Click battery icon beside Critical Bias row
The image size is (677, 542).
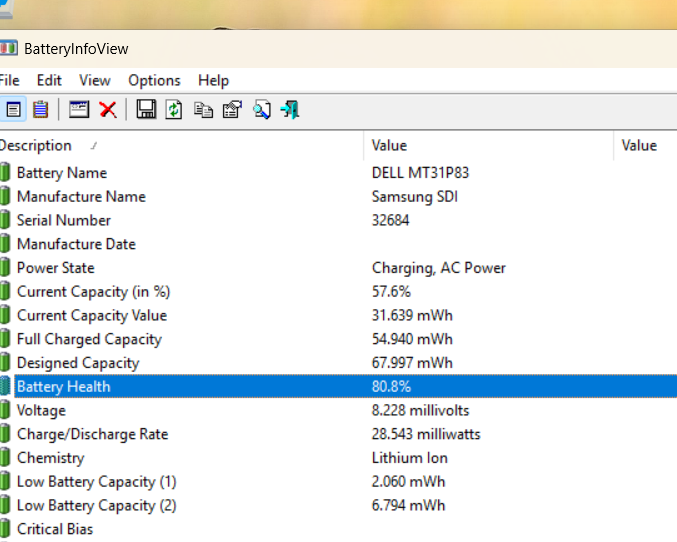pos(5,529)
